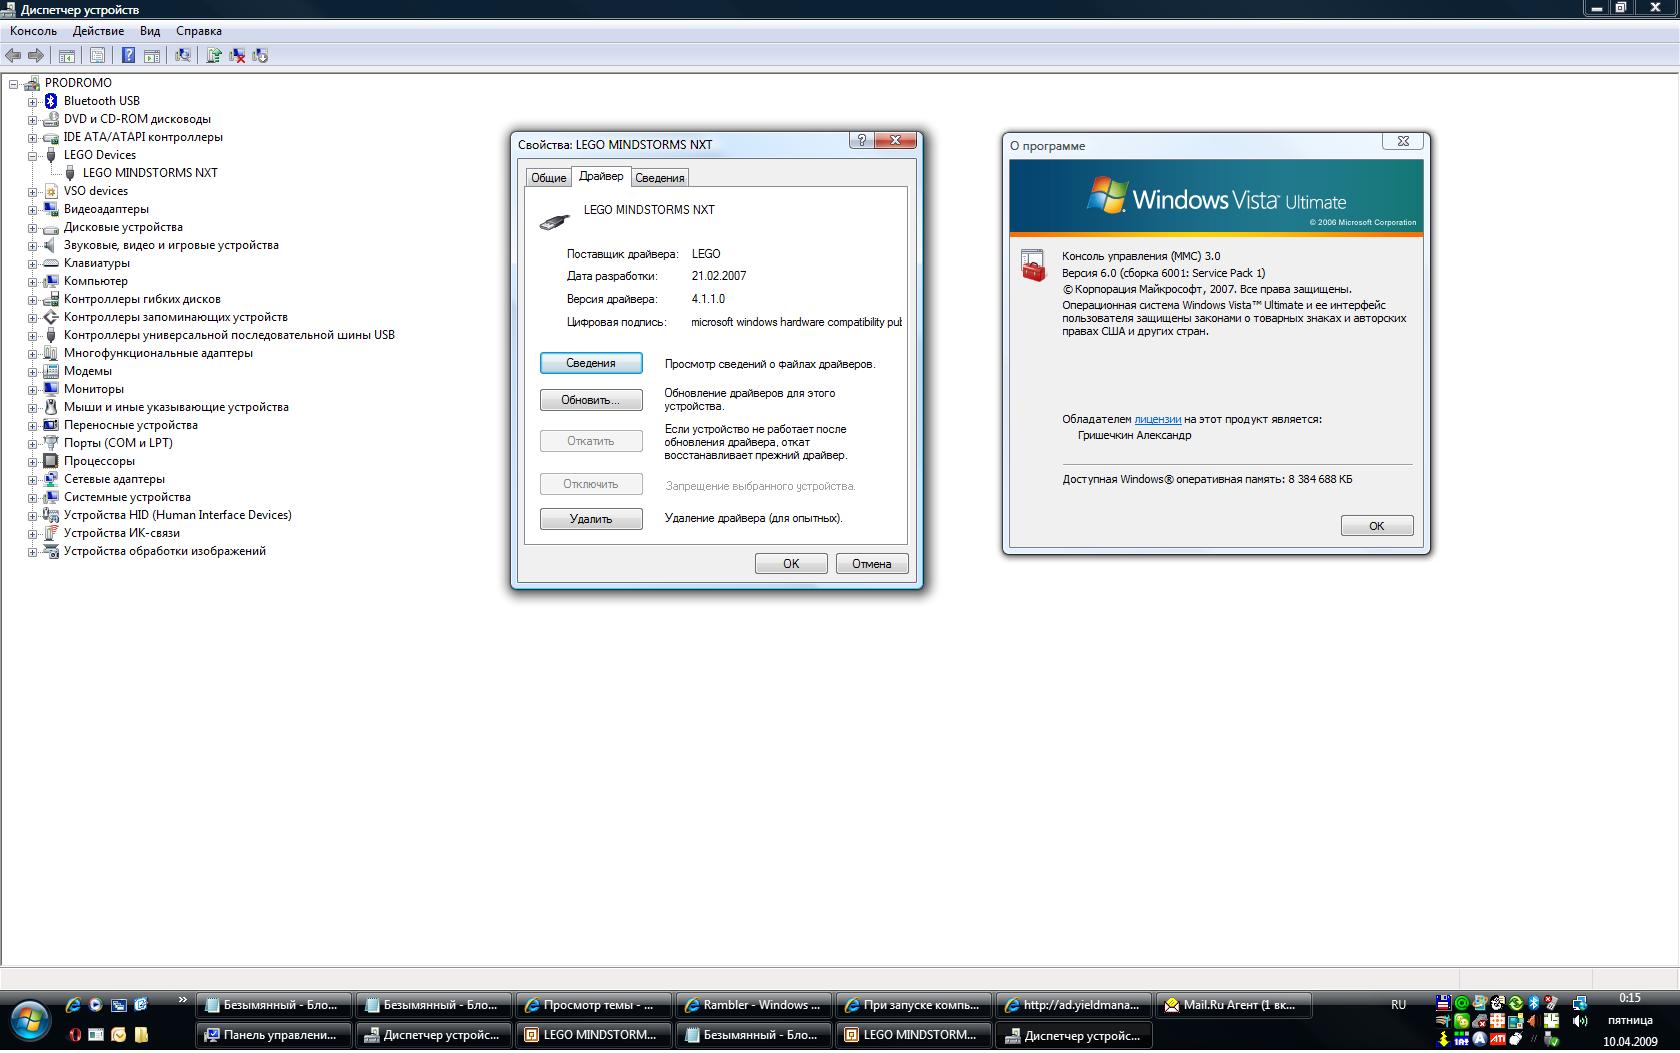Click the Opera icon in Quick Launch
This screenshot has height=1053, width=1680.
click(x=74, y=1035)
